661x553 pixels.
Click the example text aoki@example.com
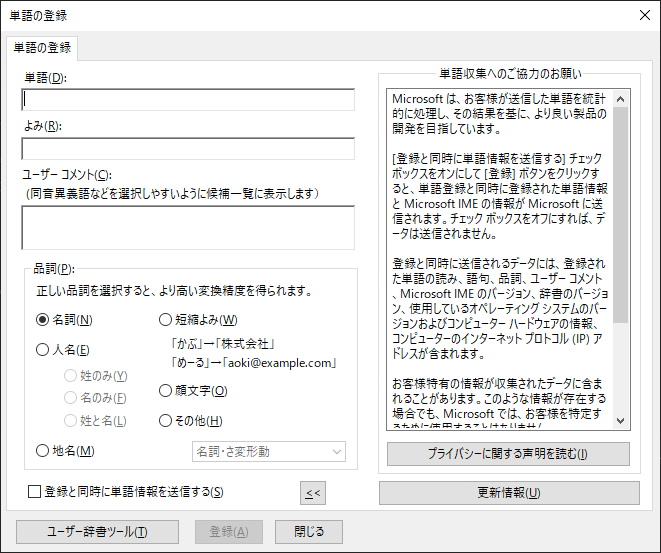coord(282,363)
